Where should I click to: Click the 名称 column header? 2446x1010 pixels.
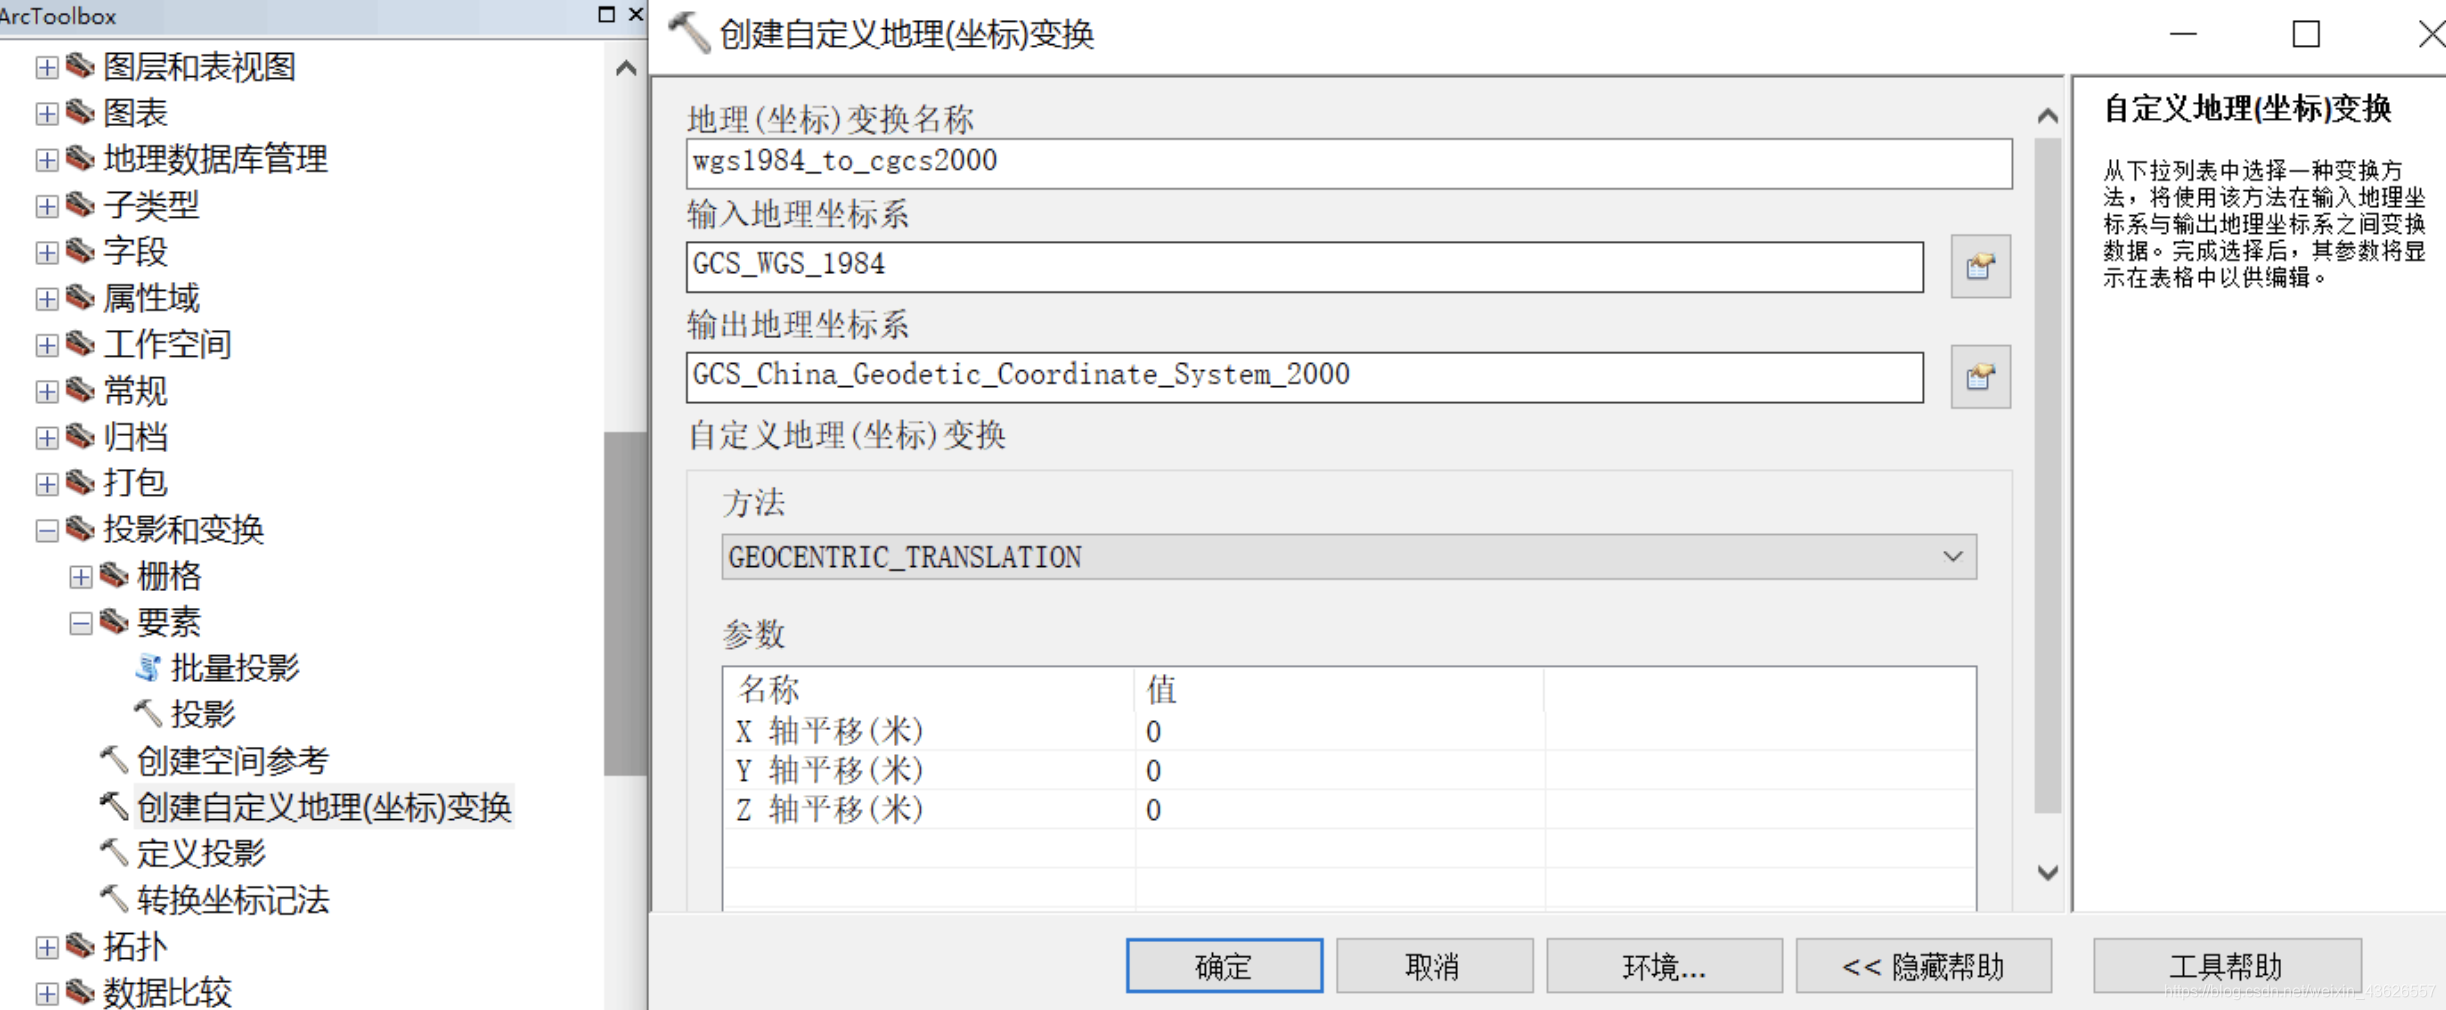929,689
